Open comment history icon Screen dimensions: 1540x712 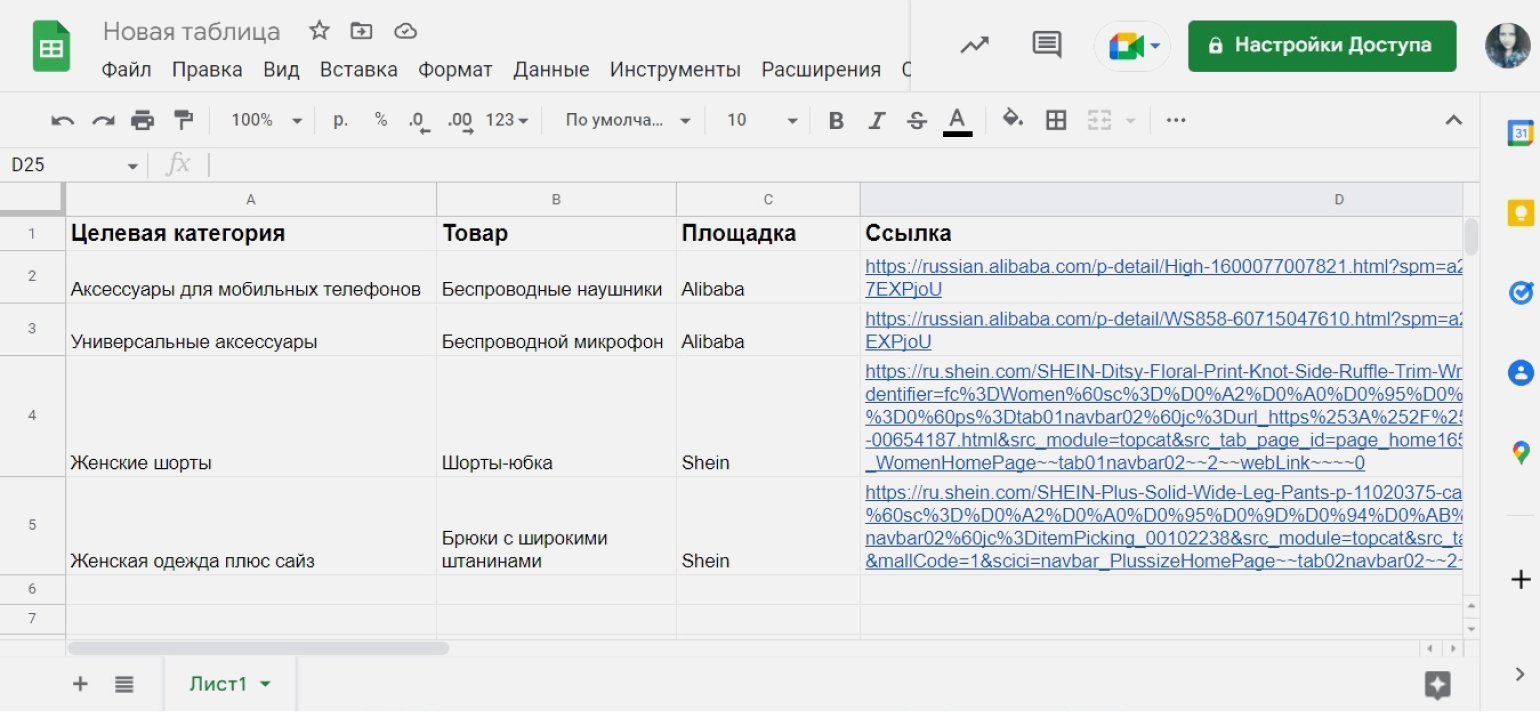click(x=1046, y=45)
